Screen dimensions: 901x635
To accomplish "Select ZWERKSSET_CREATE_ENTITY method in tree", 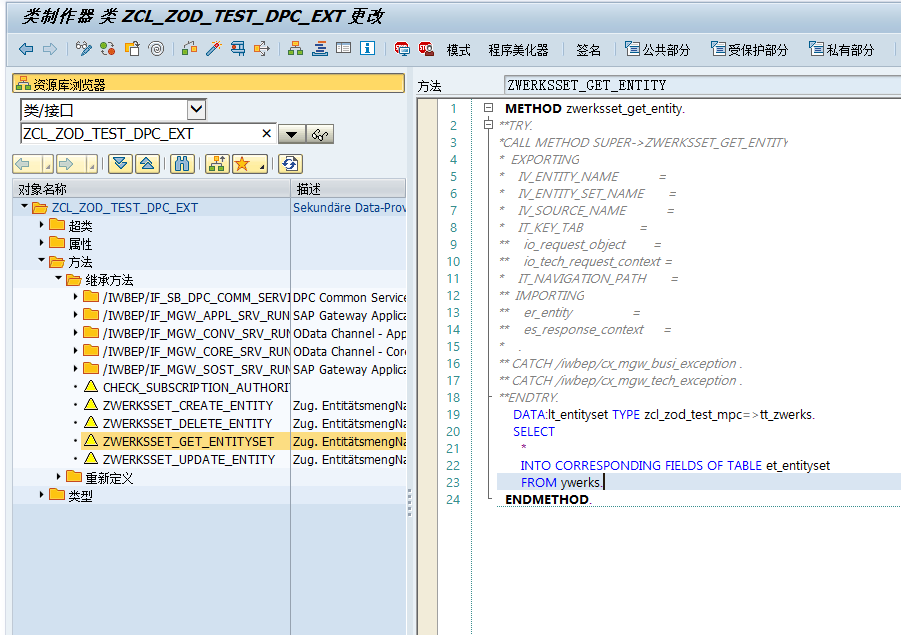I will (x=187, y=406).
